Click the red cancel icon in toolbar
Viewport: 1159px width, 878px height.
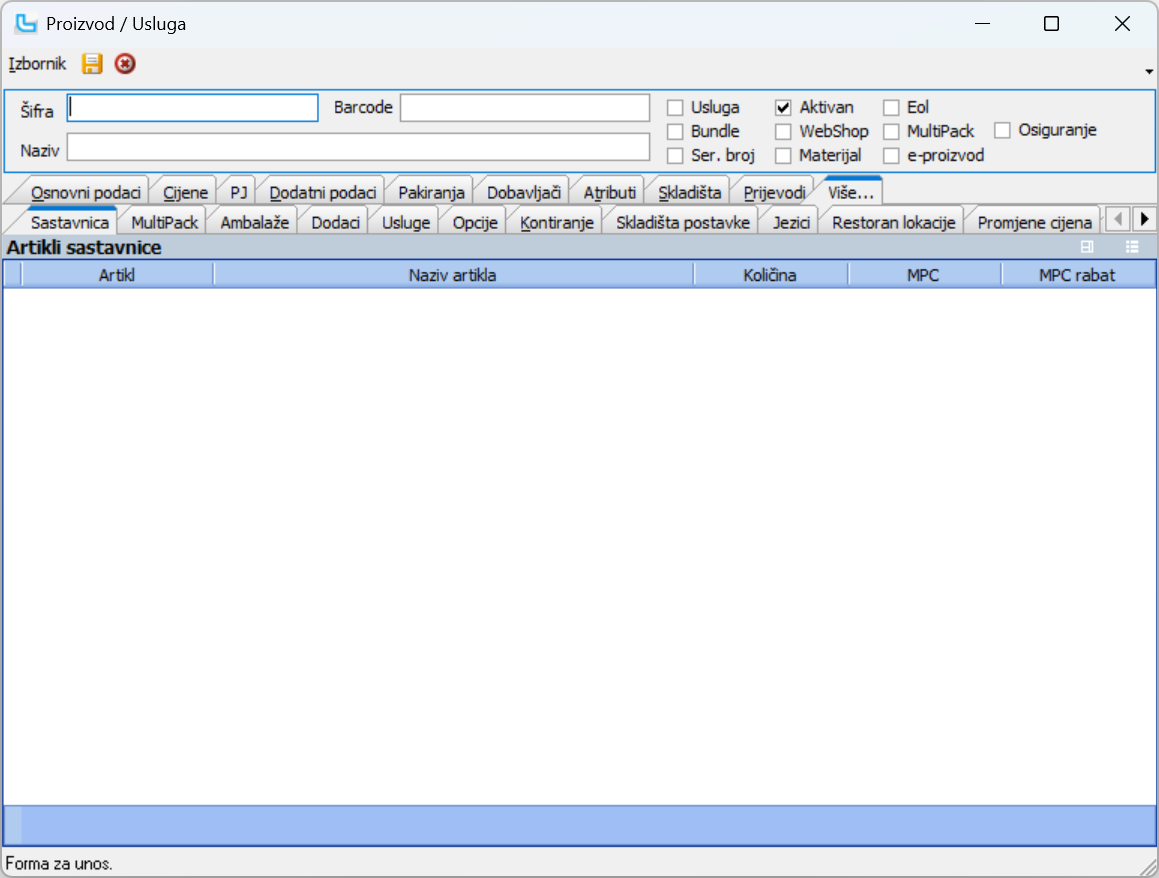[124, 64]
